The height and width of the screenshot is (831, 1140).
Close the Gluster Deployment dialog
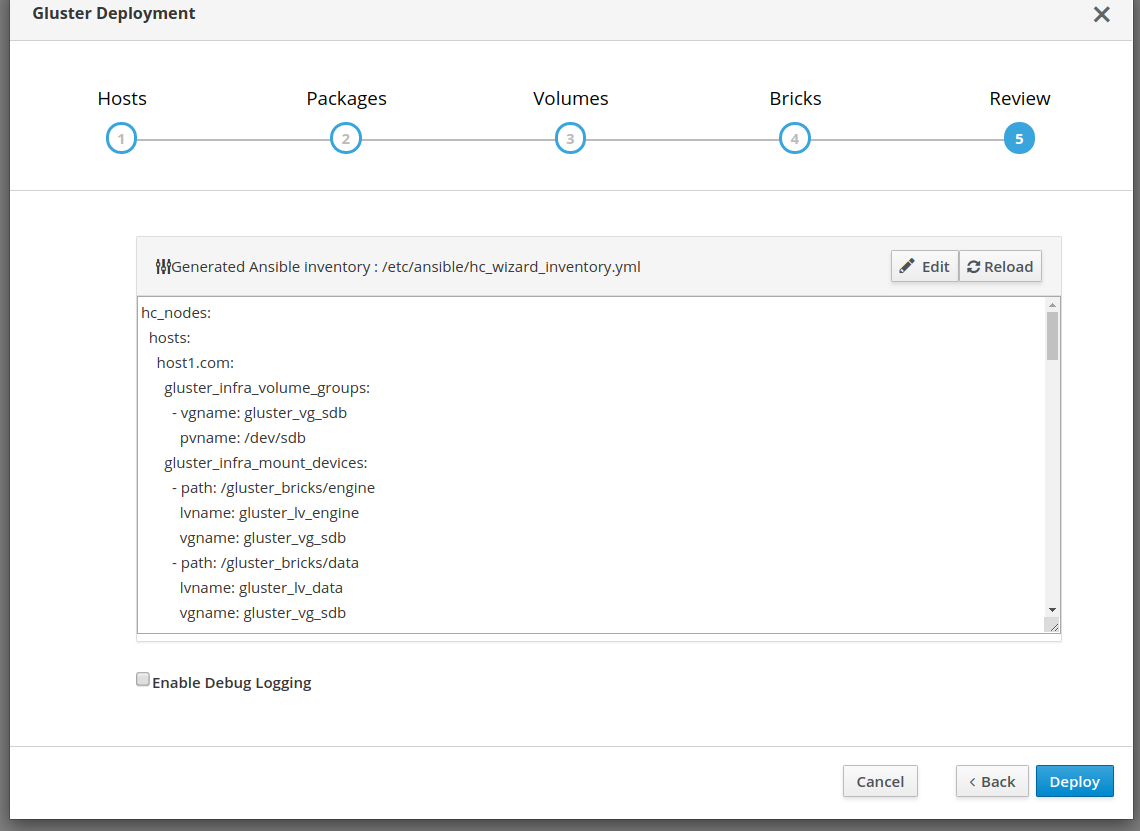pyautogui.click(x=1101, y=15)
